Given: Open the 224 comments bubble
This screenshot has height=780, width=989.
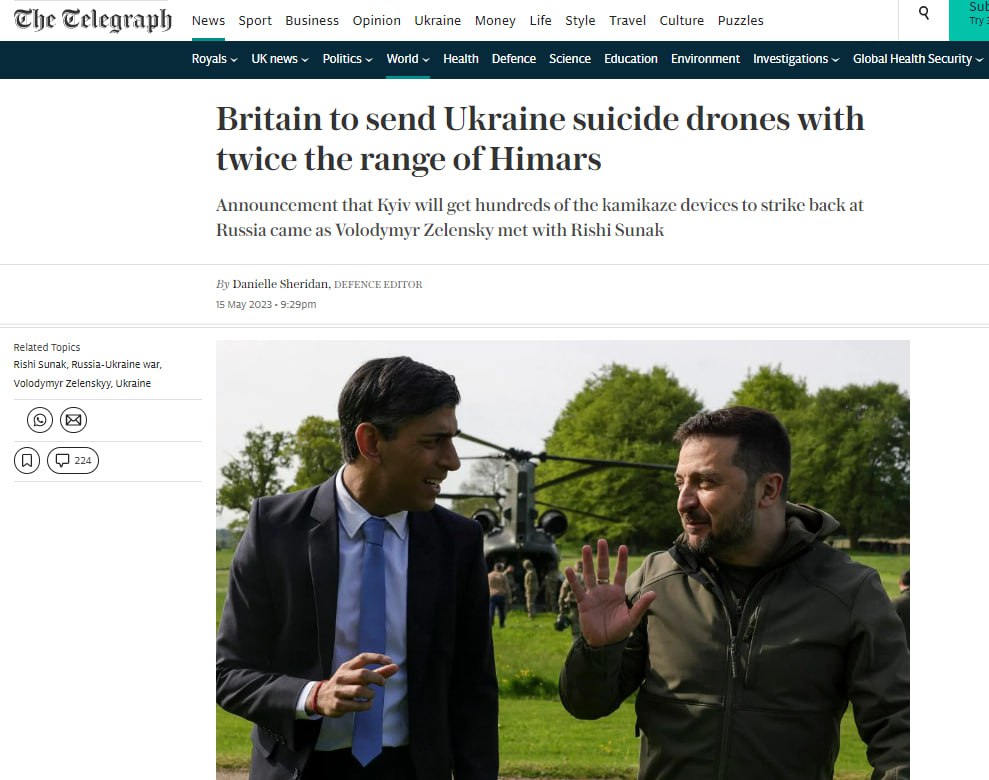Looking at the screenshot, I should coord(73,460).
